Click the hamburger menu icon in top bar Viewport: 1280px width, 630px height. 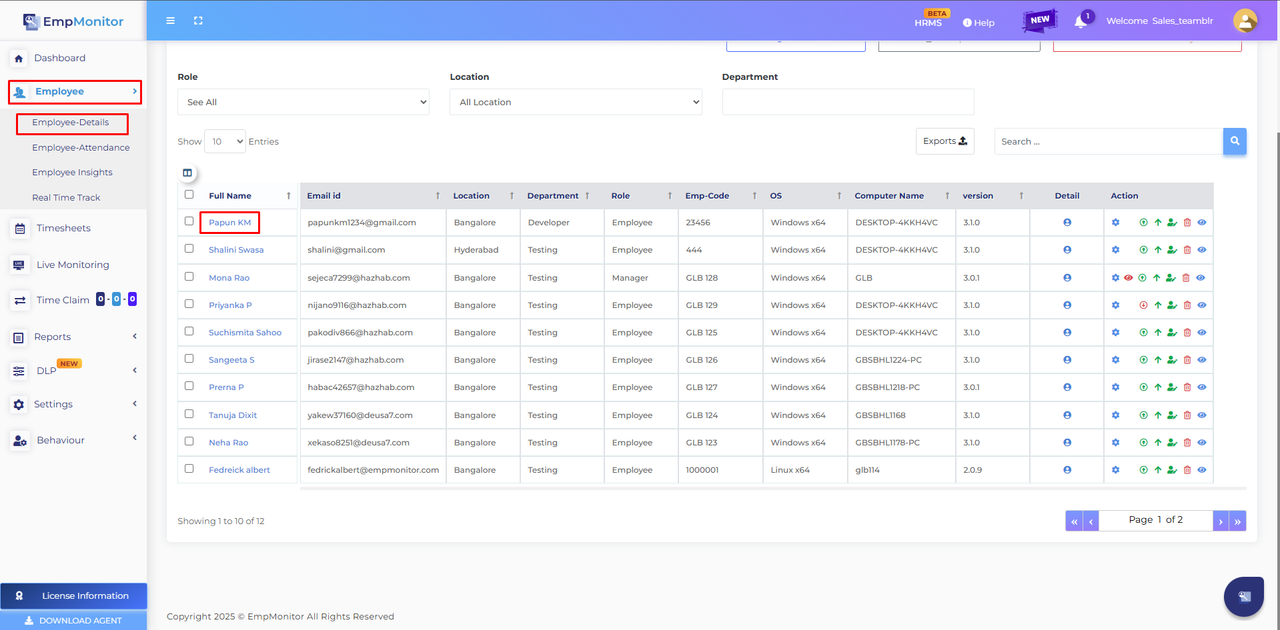[170, 20]
